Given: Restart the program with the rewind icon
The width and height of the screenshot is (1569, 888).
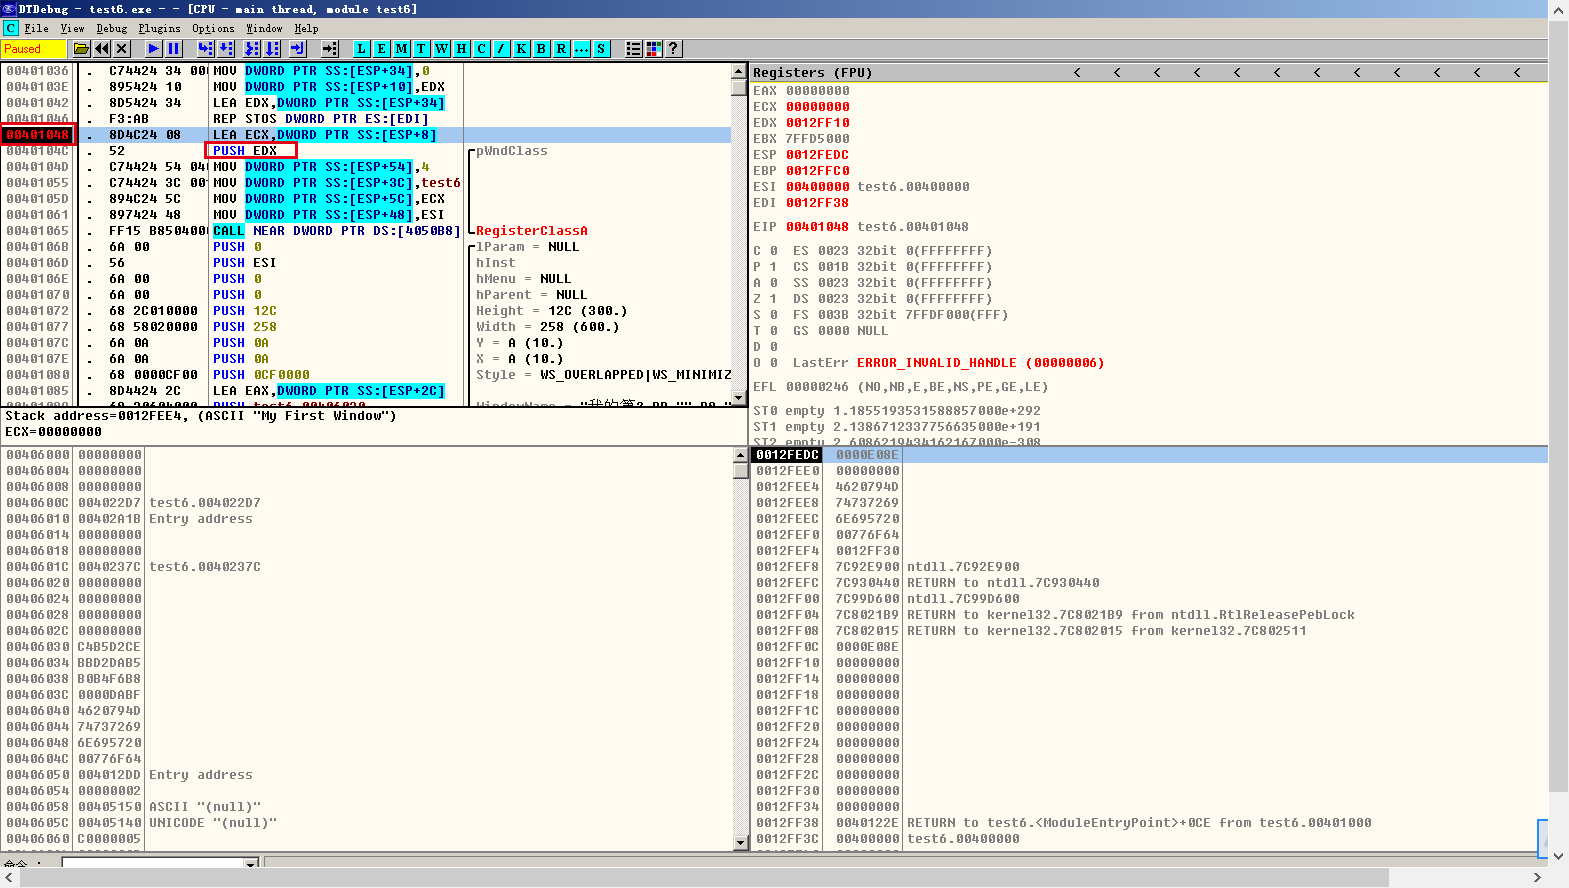Looking at the screenshot, I should 102,48.
